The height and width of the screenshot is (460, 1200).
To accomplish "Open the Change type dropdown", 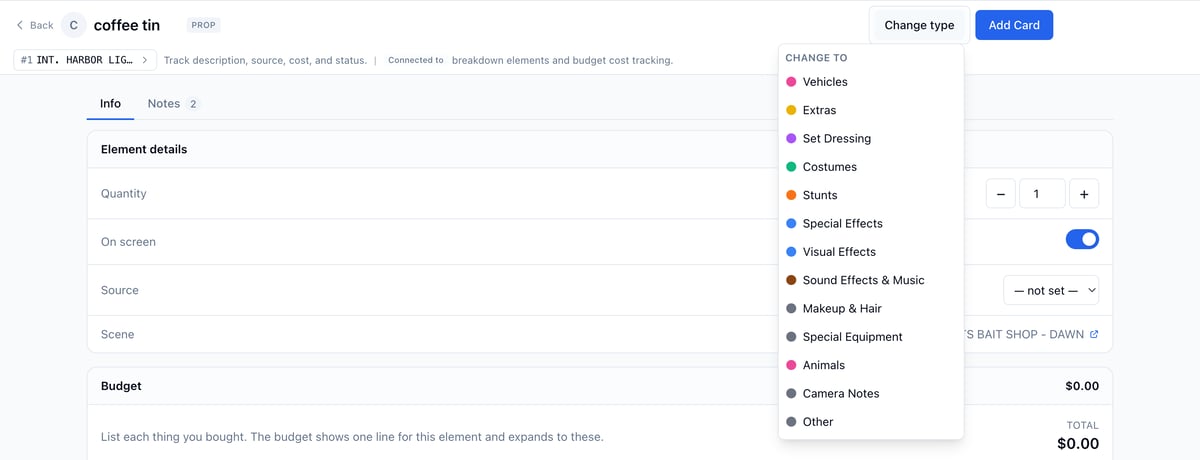I will pyautogui.click(x=919, y=25).
